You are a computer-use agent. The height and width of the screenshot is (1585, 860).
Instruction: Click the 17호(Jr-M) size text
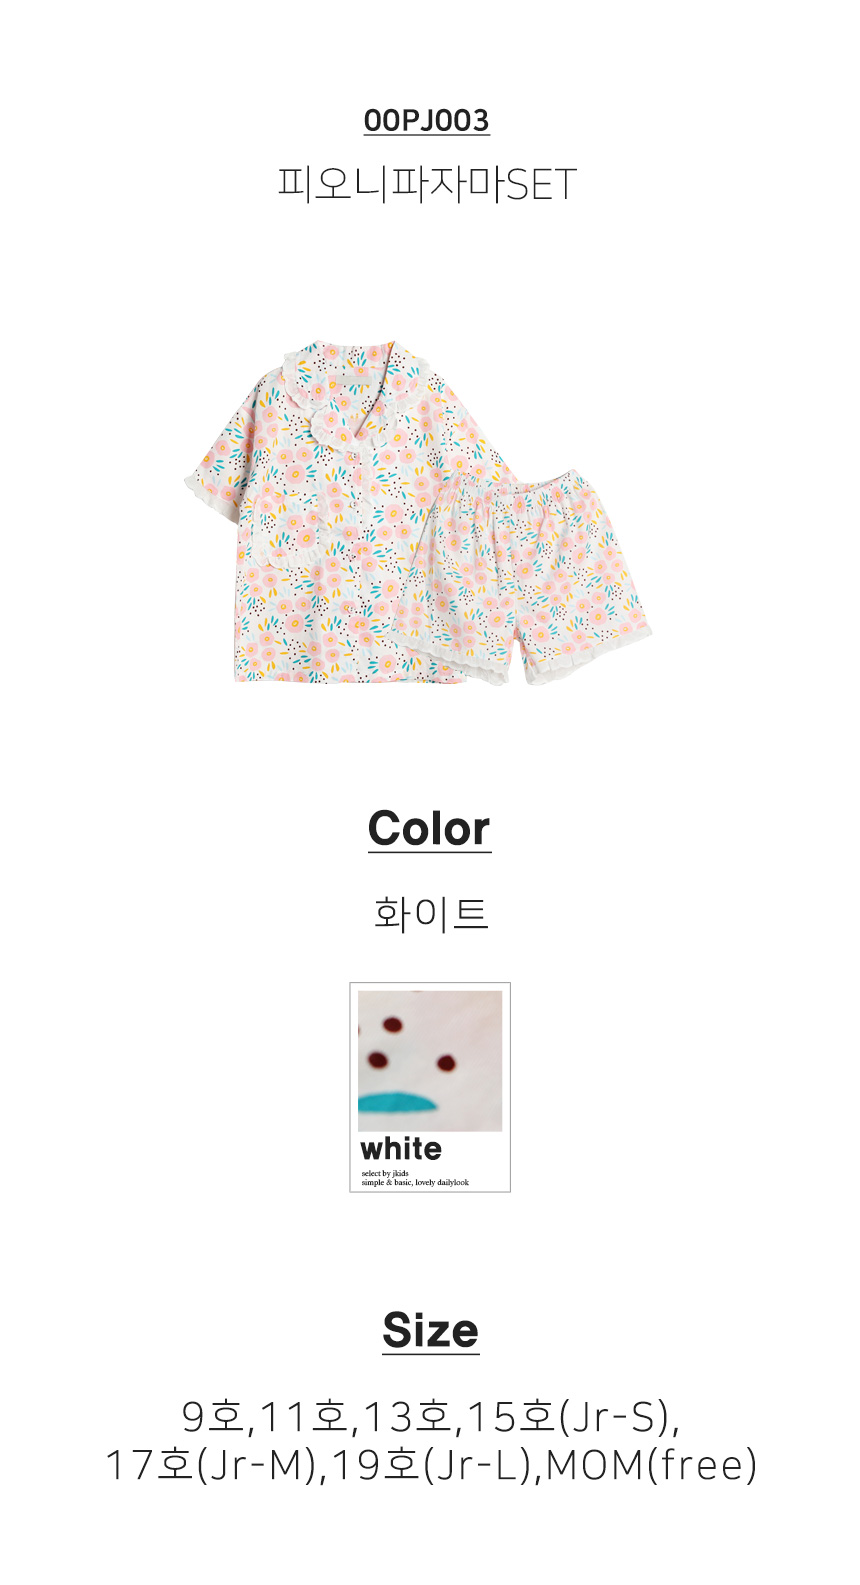click(x=211, y=1465)
